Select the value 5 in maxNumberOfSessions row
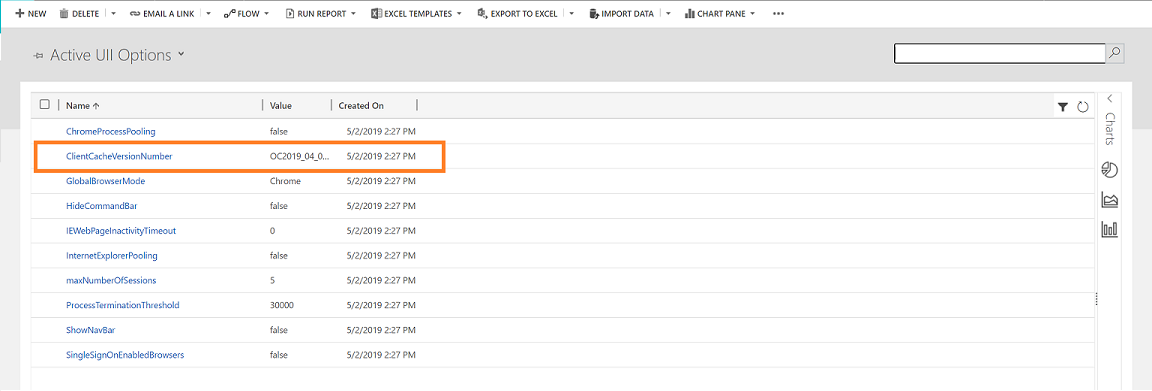1152x391 pixels. [x=273, y=280]
